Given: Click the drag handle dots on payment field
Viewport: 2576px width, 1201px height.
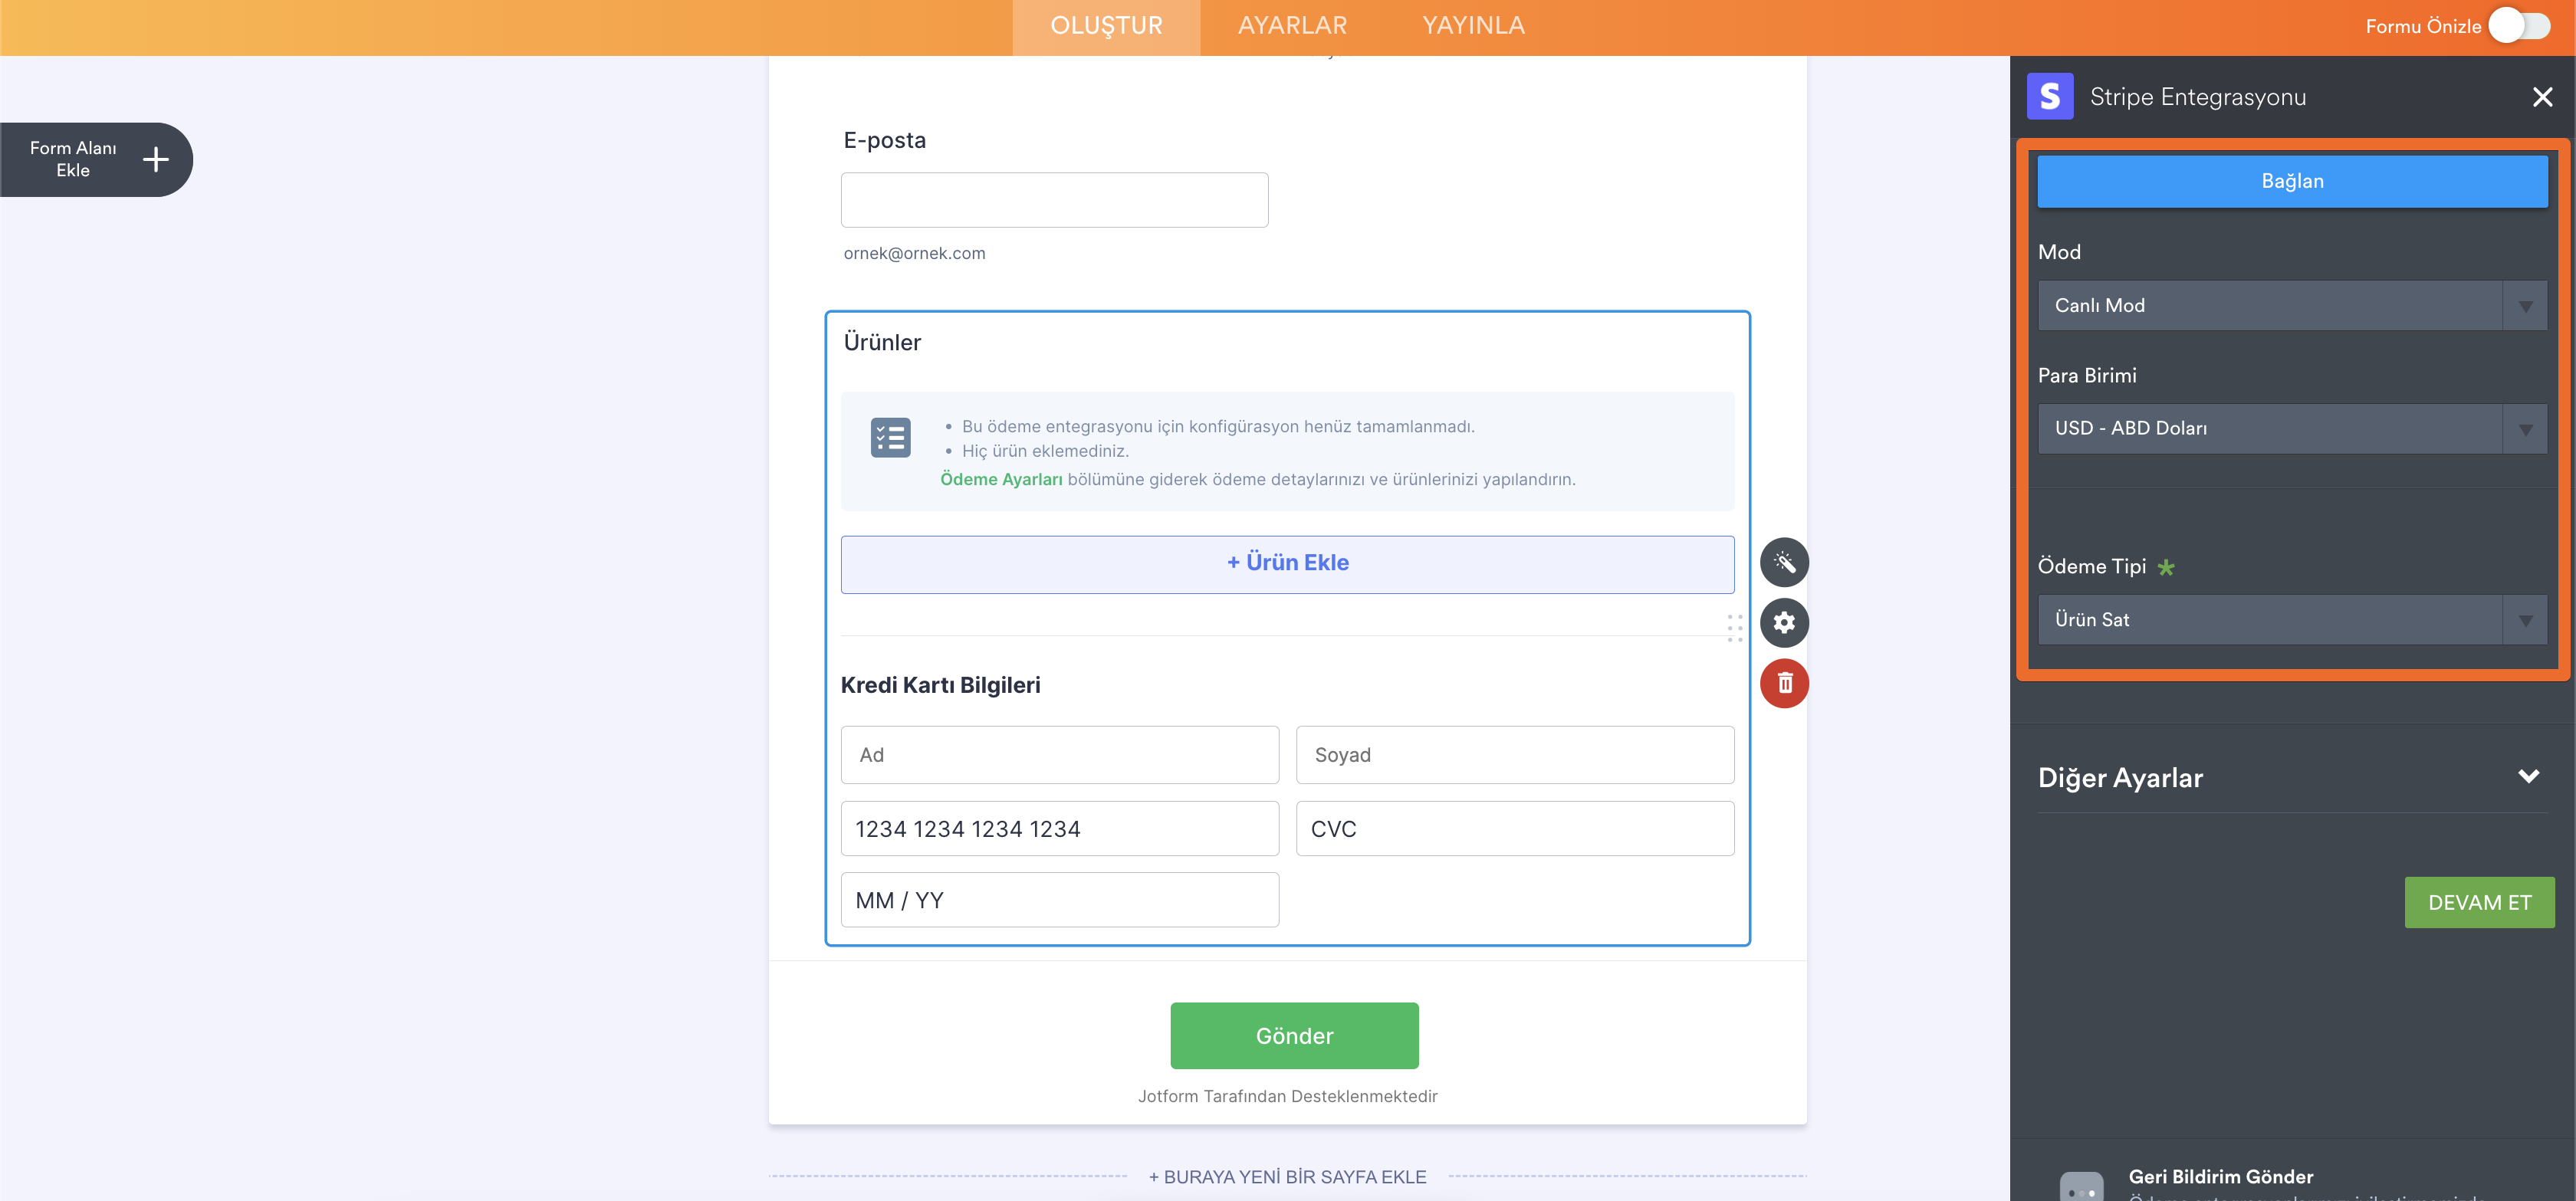Looking at the screenshot, I should click(1734, 628).
